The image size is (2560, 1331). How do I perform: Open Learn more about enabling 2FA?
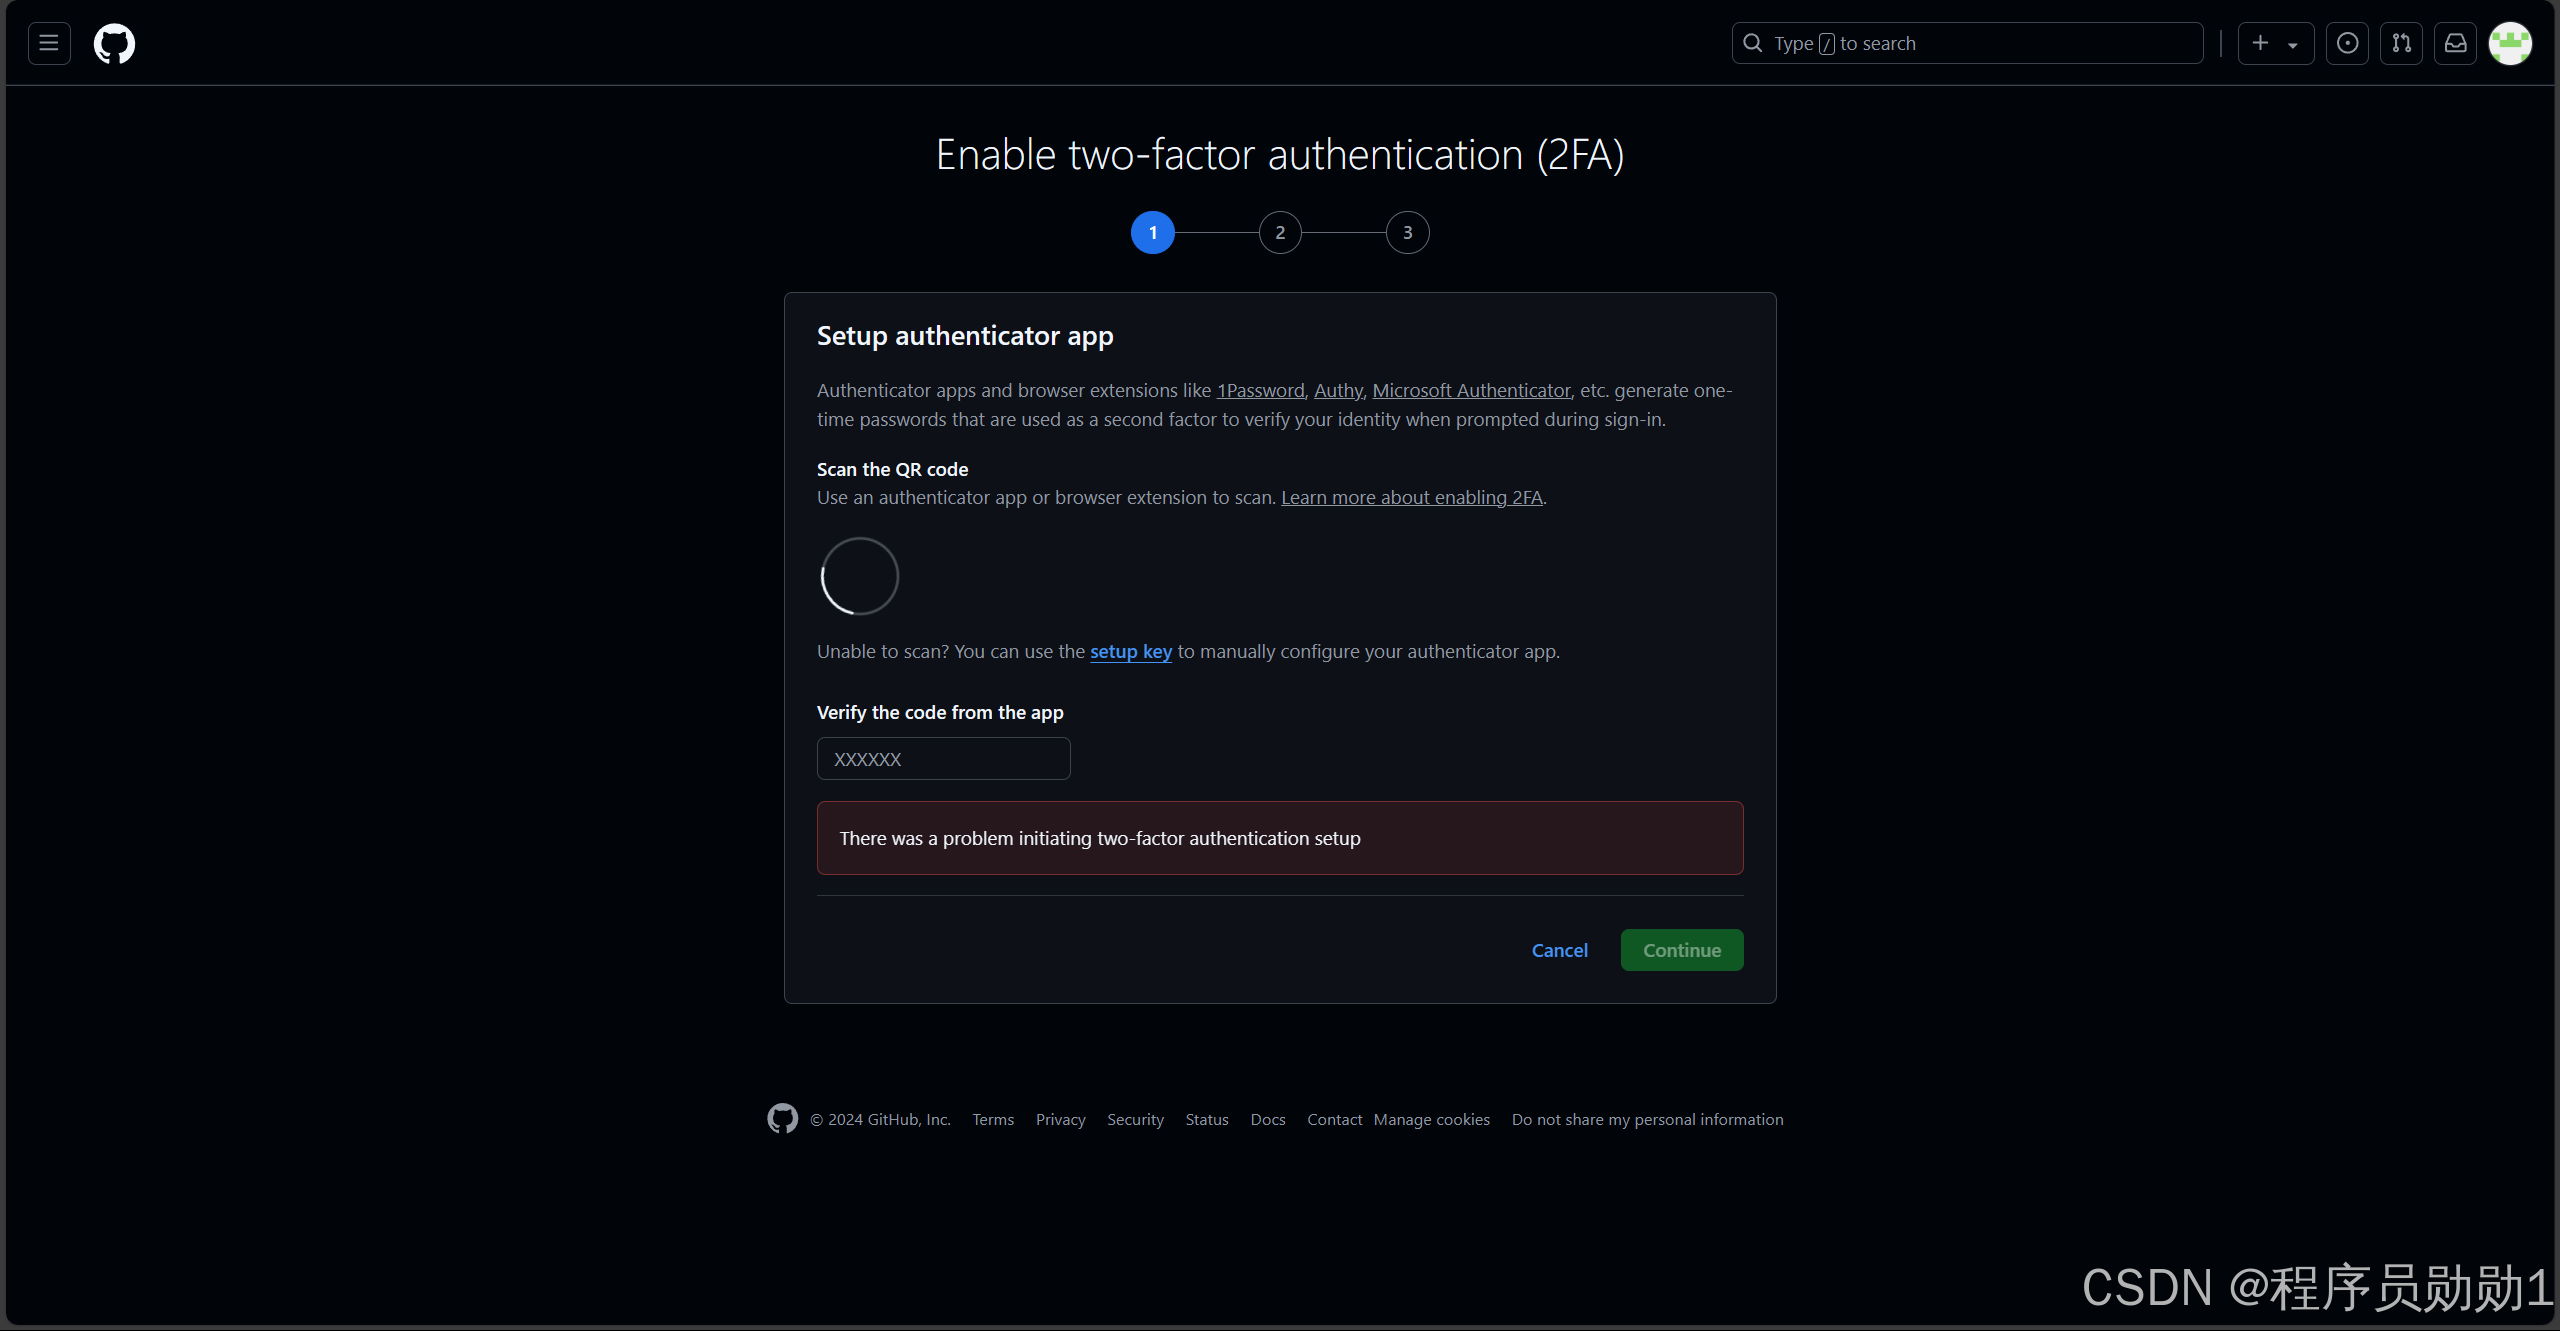coord(1412,497)
